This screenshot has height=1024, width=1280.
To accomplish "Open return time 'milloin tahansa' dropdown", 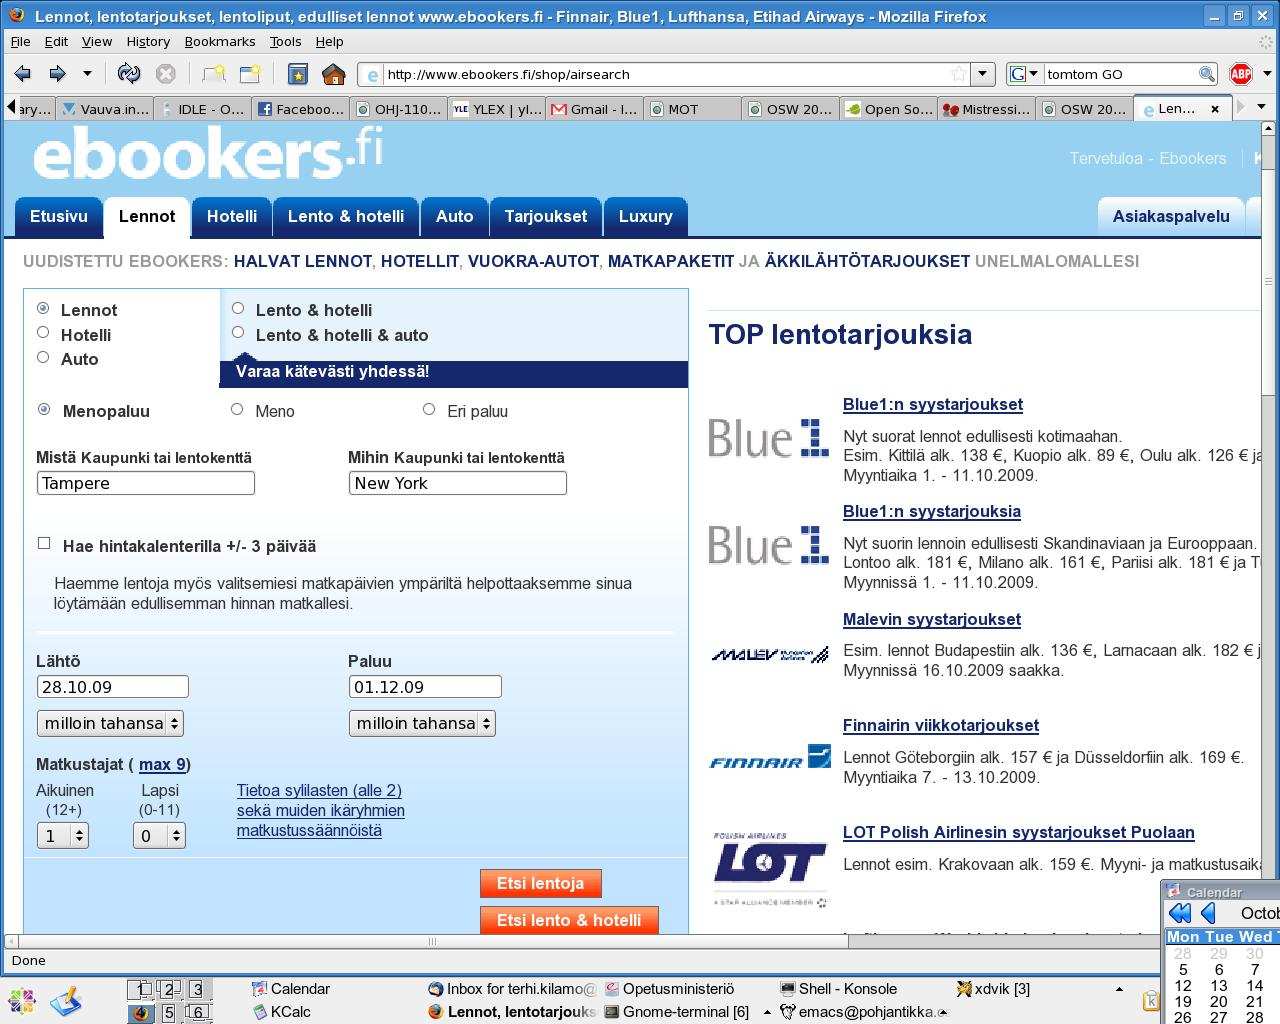I will tap(422, 723).
